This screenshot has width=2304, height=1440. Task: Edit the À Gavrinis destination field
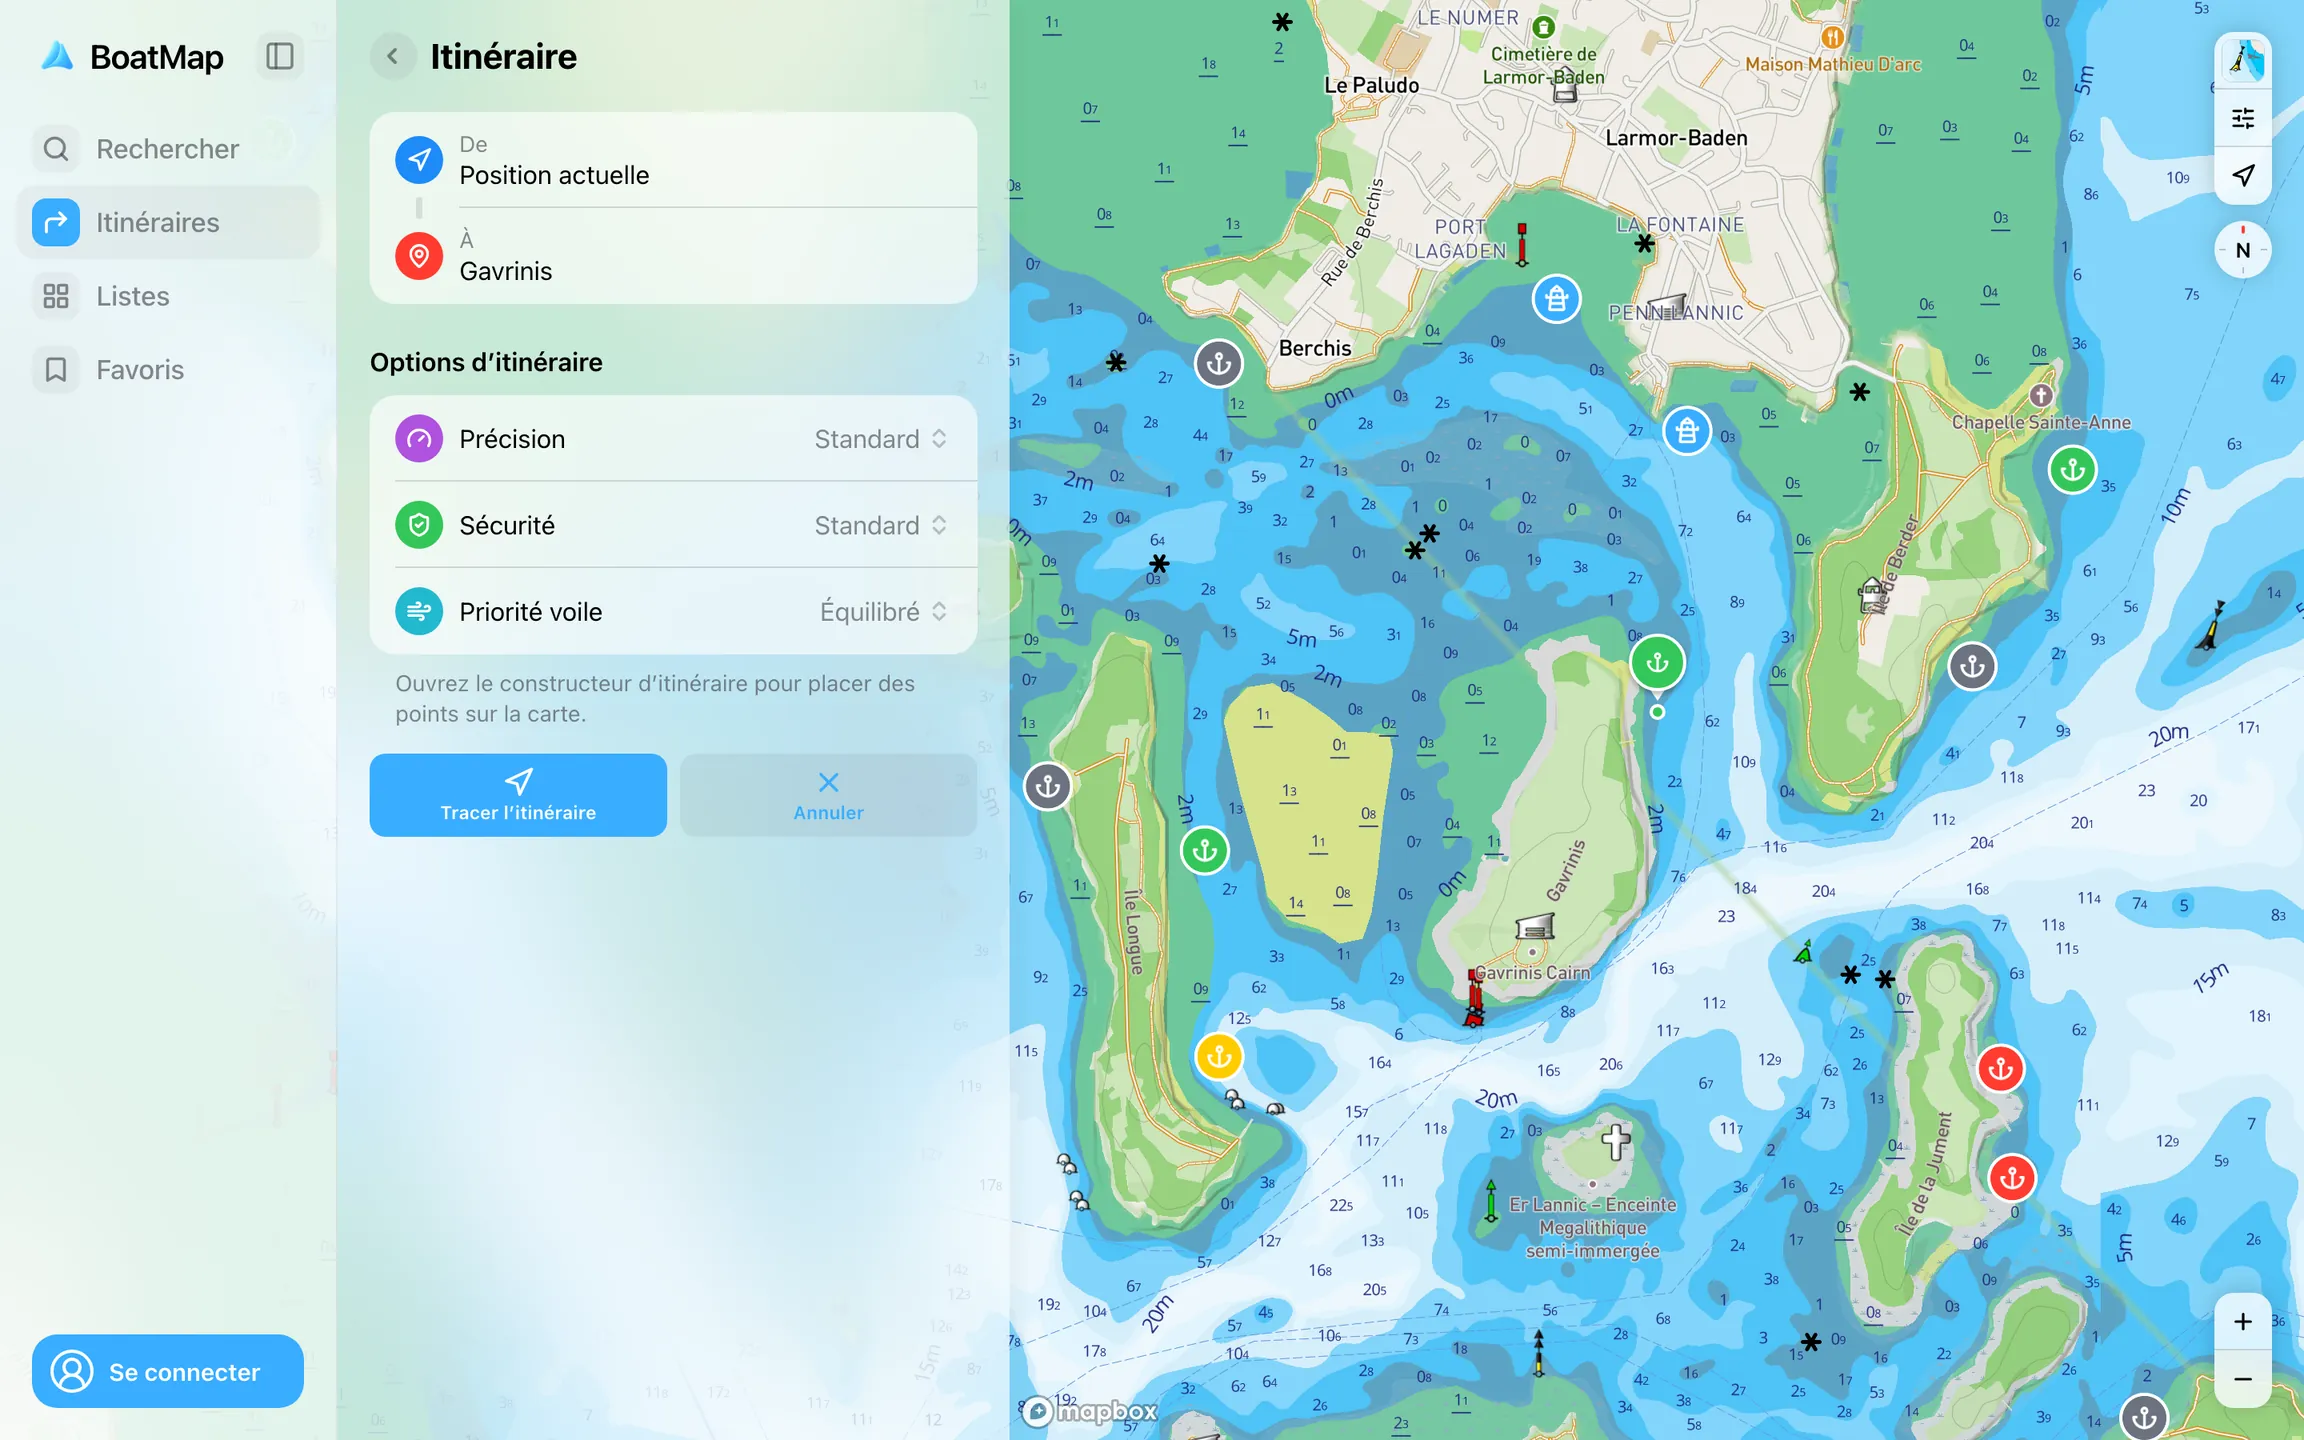coord(673,256)
